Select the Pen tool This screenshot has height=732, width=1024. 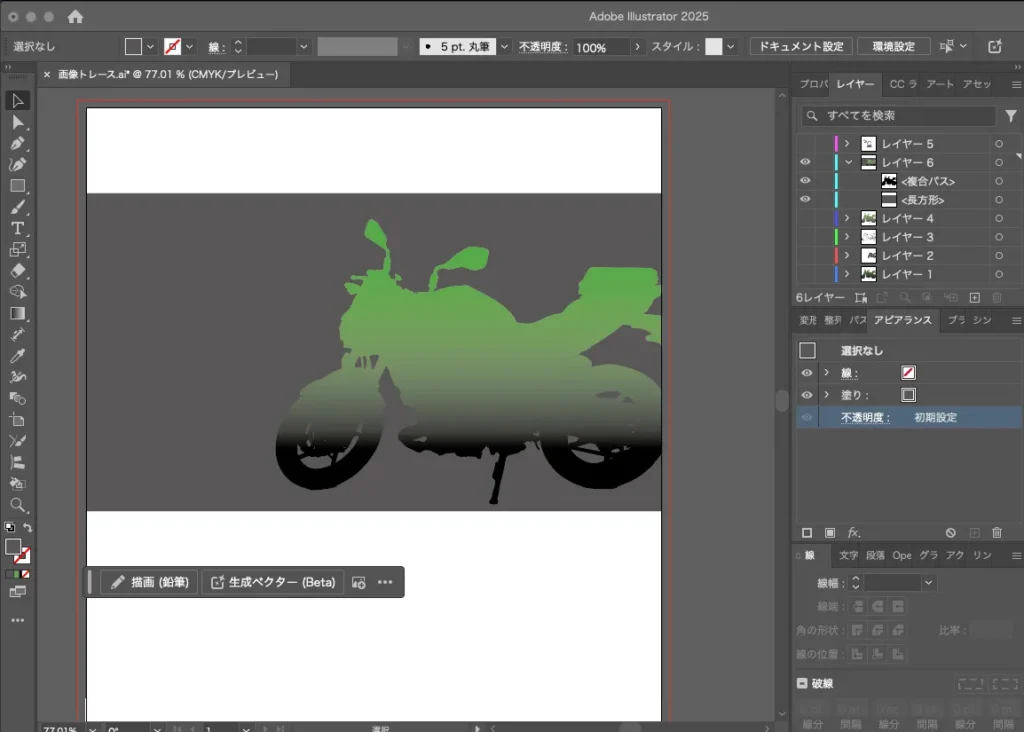click(17, 143)
